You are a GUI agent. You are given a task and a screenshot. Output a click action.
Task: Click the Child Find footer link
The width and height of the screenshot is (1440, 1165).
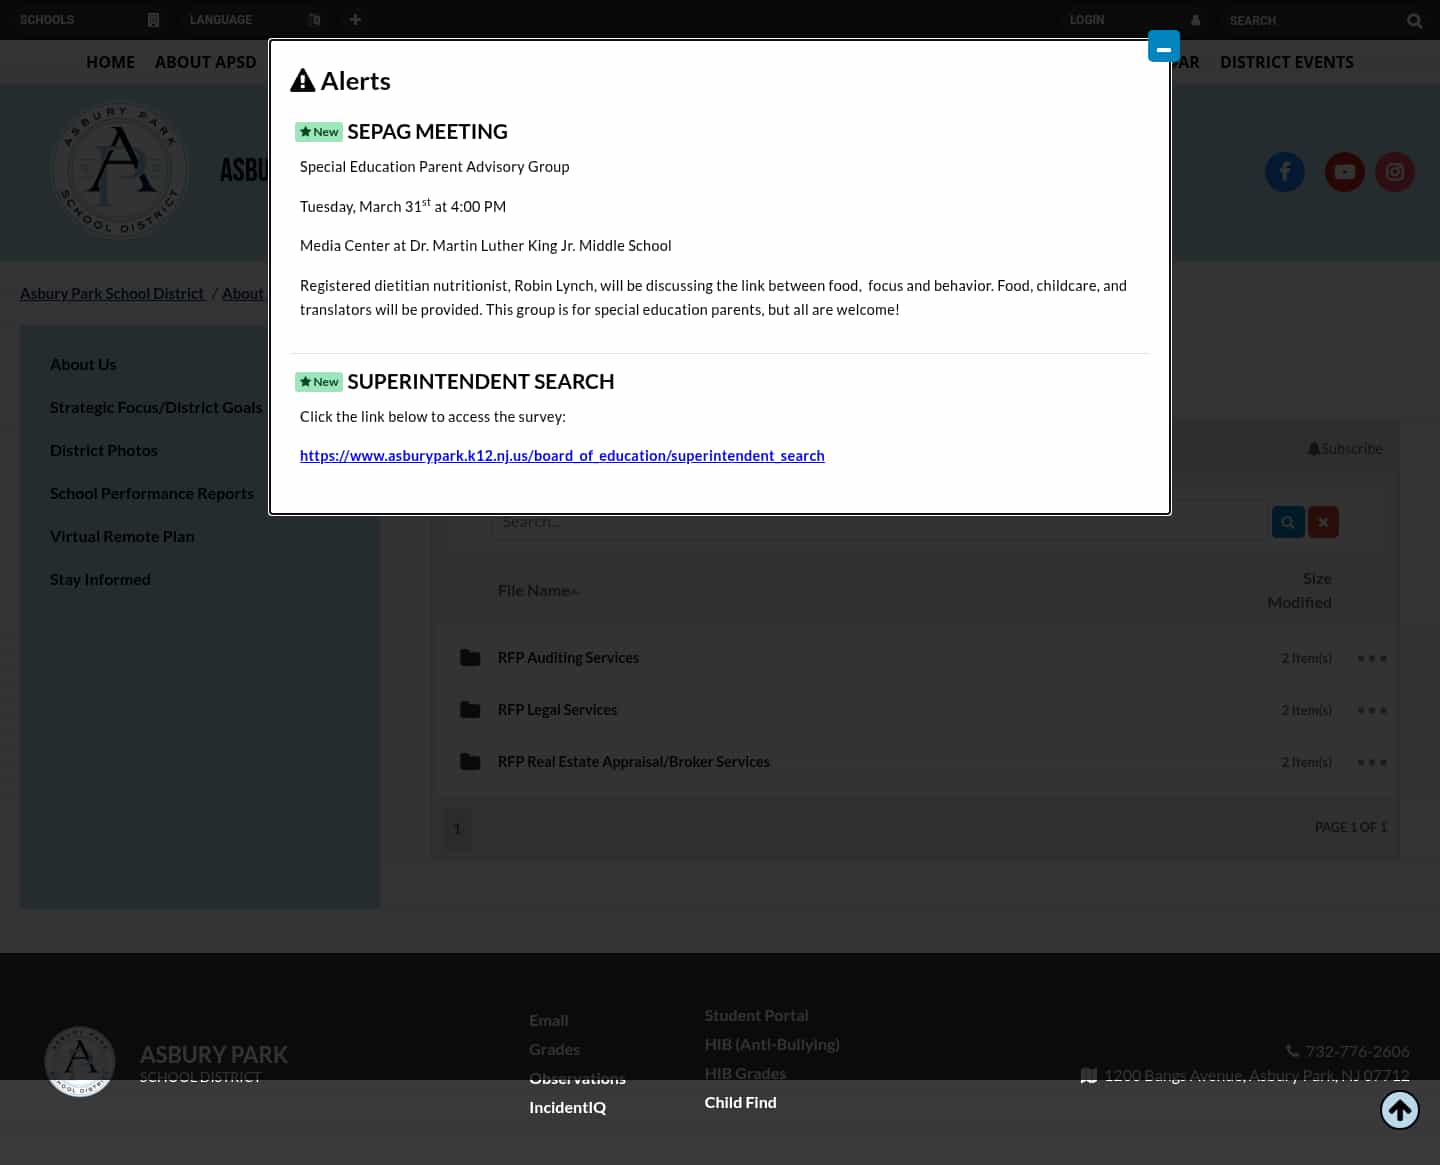[x=740, y=1101]
